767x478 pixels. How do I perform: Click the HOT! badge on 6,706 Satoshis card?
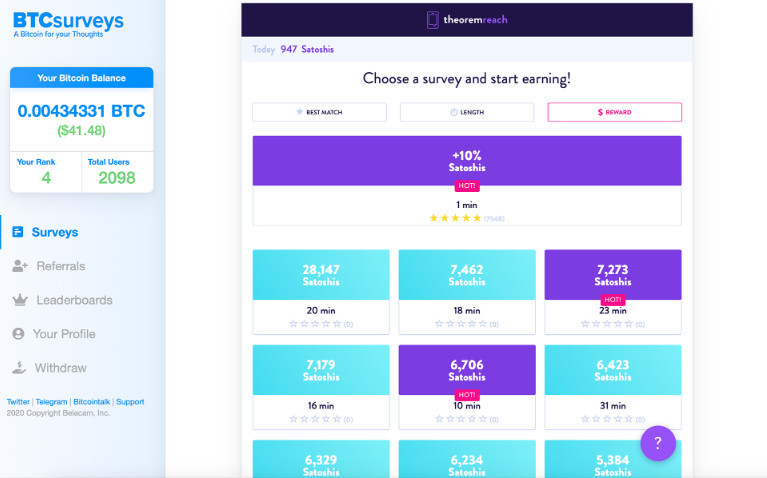pyautogui.click(x=467, y=395)
